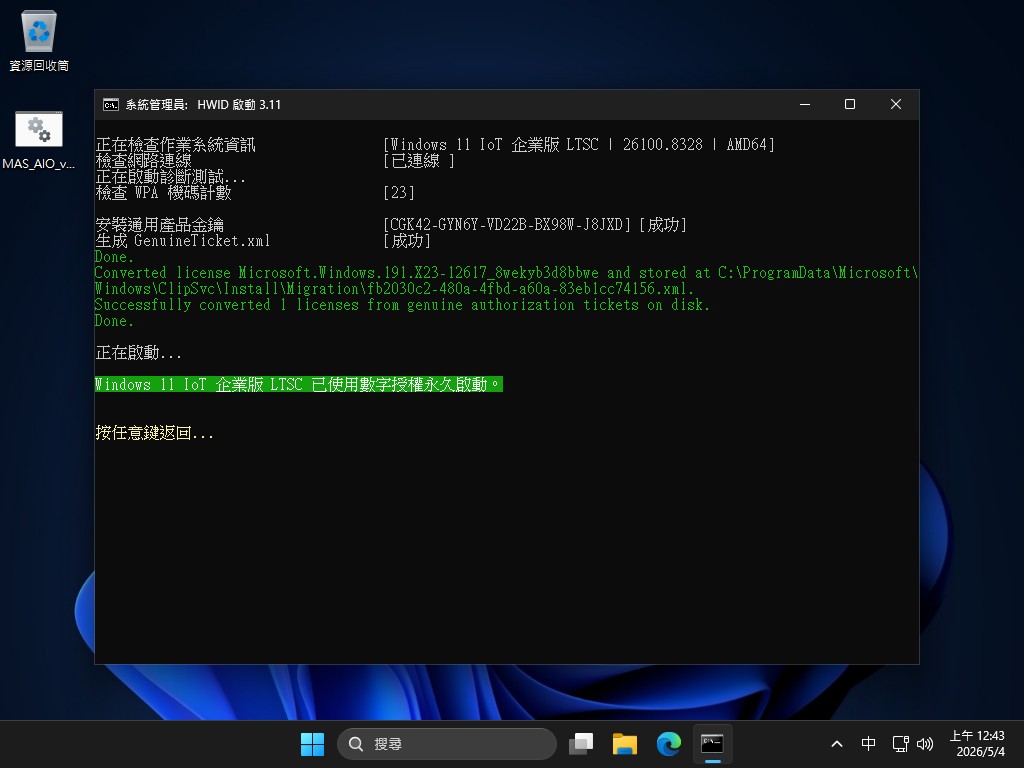Switch the 中 input method indicator
The image size is (1024, 768).
pos(868,744)
